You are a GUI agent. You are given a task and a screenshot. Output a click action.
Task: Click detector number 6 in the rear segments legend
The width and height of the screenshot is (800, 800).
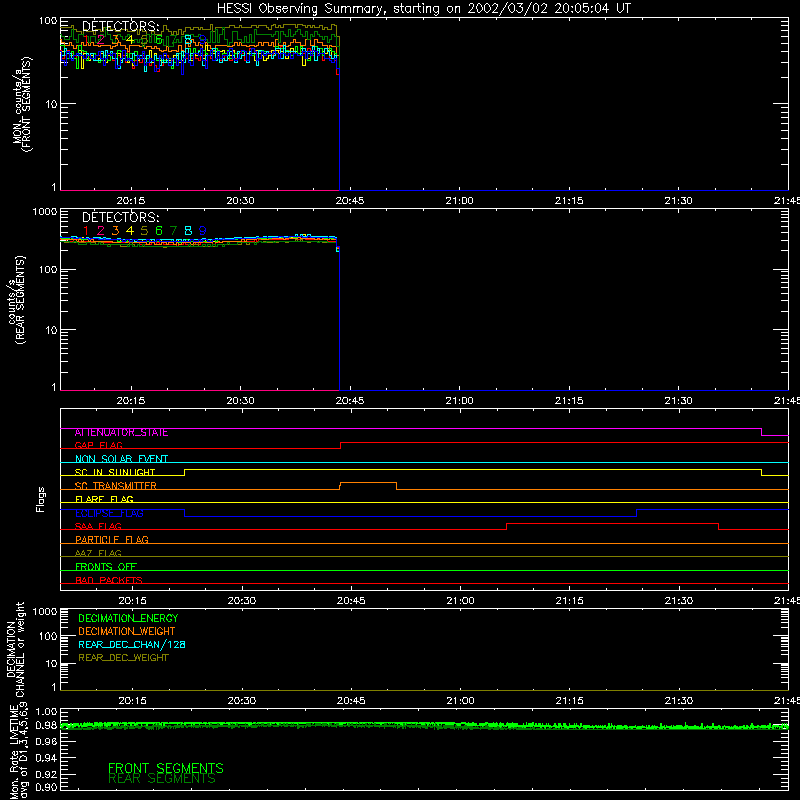[x=159, y=231]
